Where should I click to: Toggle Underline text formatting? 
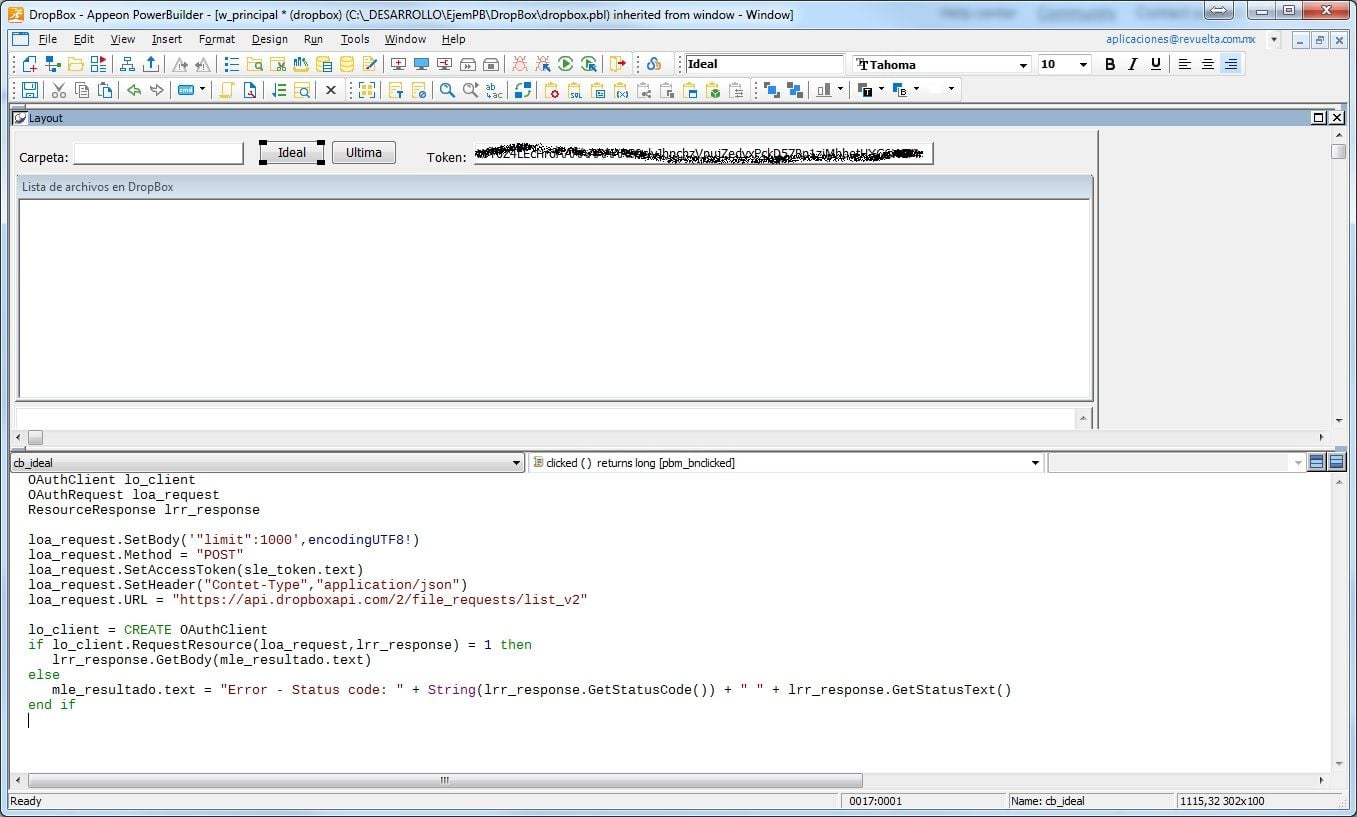click(x=1156, y=64)
